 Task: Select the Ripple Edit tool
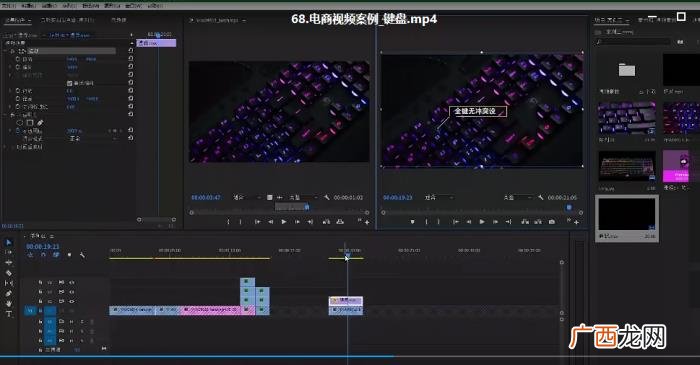tap(8, 263)
